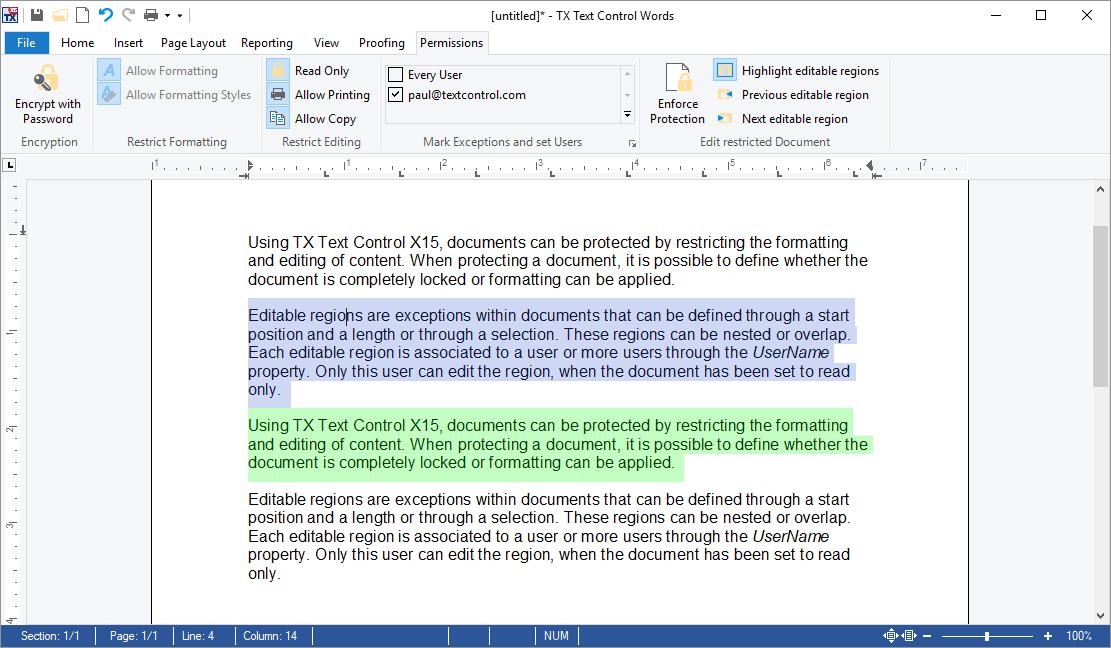The image size is (1111, 648).
Task: Click Next editable region label
Action: [x=794, y=119]
